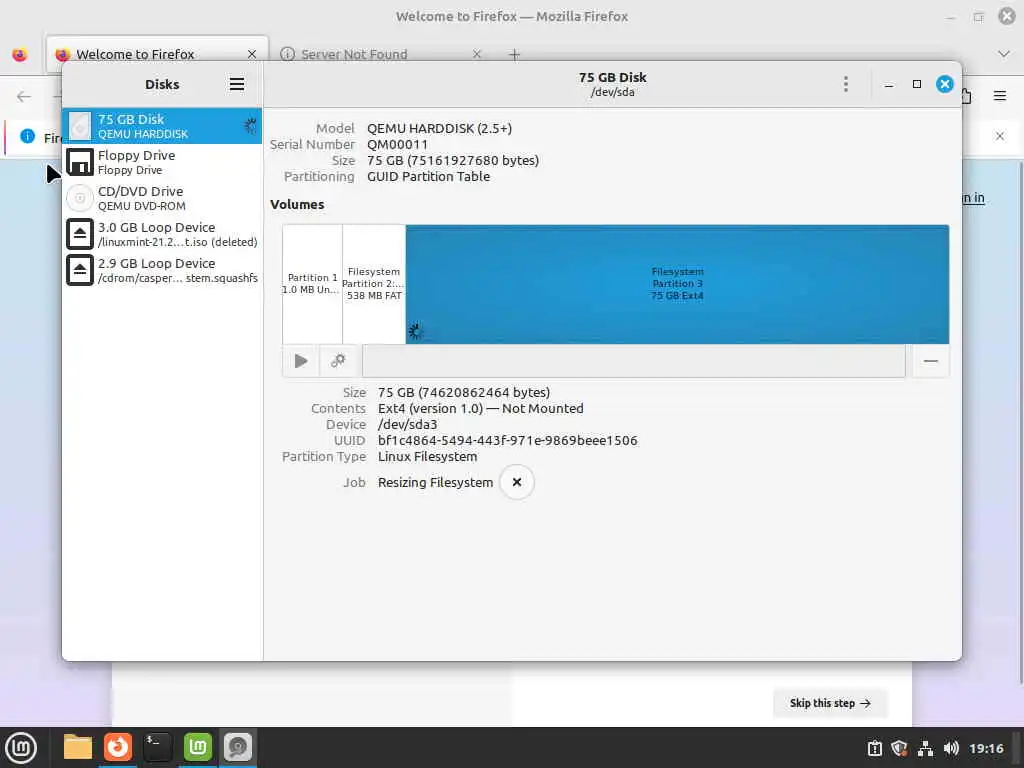Select the Floppy Drive entry
The width and height of the screenshot is (1024, 768).
pos(162,162)
